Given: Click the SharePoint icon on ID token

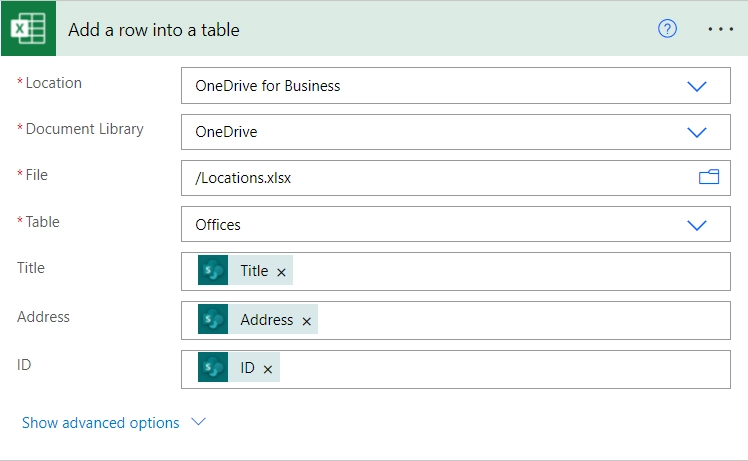Looking at the screenshot, I should coord(213,367).
